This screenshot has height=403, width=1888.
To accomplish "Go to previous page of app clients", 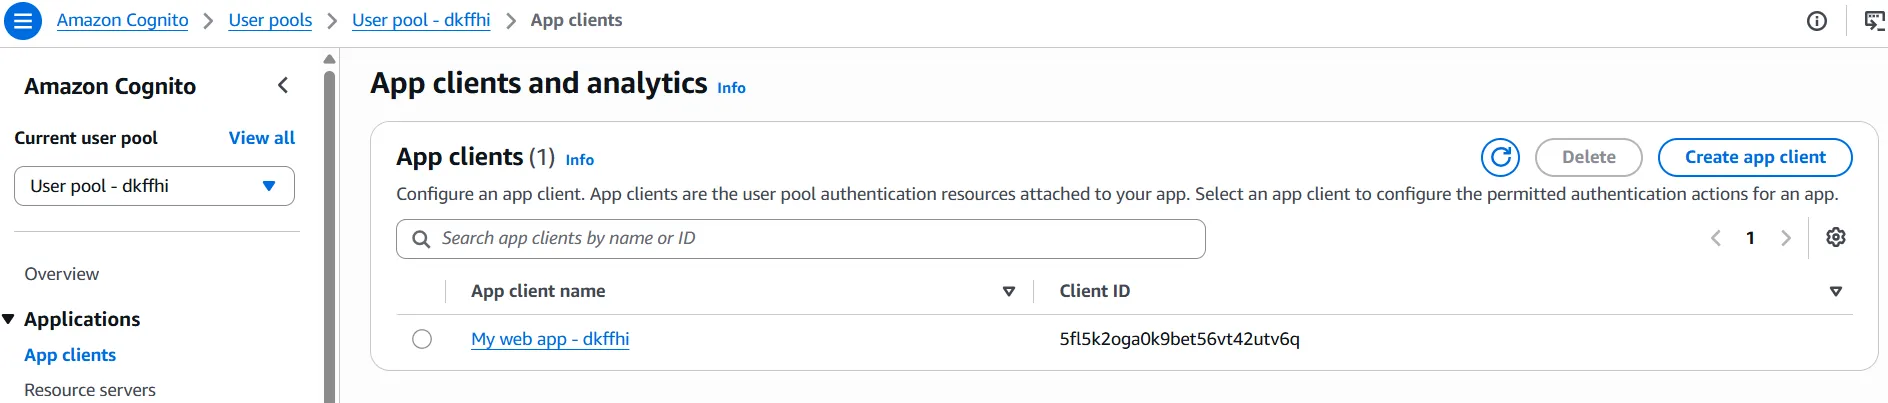I will point(1716,238).
